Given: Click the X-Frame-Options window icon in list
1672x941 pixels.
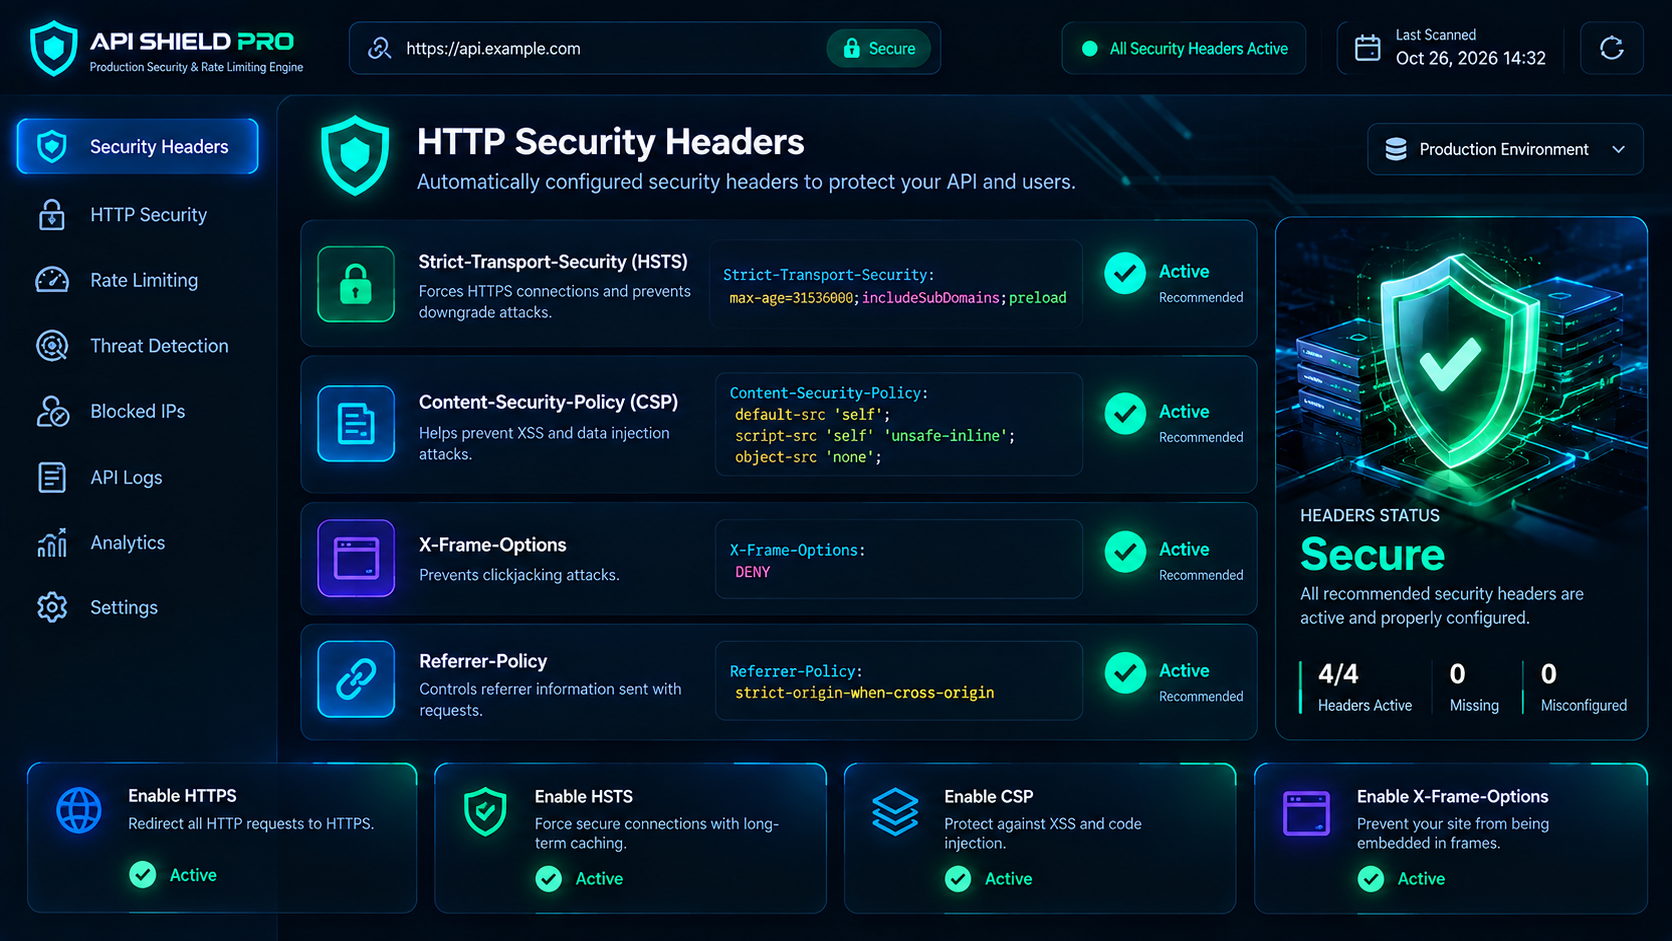Looking at the screenshot, I should pyautogui.click(x=356, y=558).
